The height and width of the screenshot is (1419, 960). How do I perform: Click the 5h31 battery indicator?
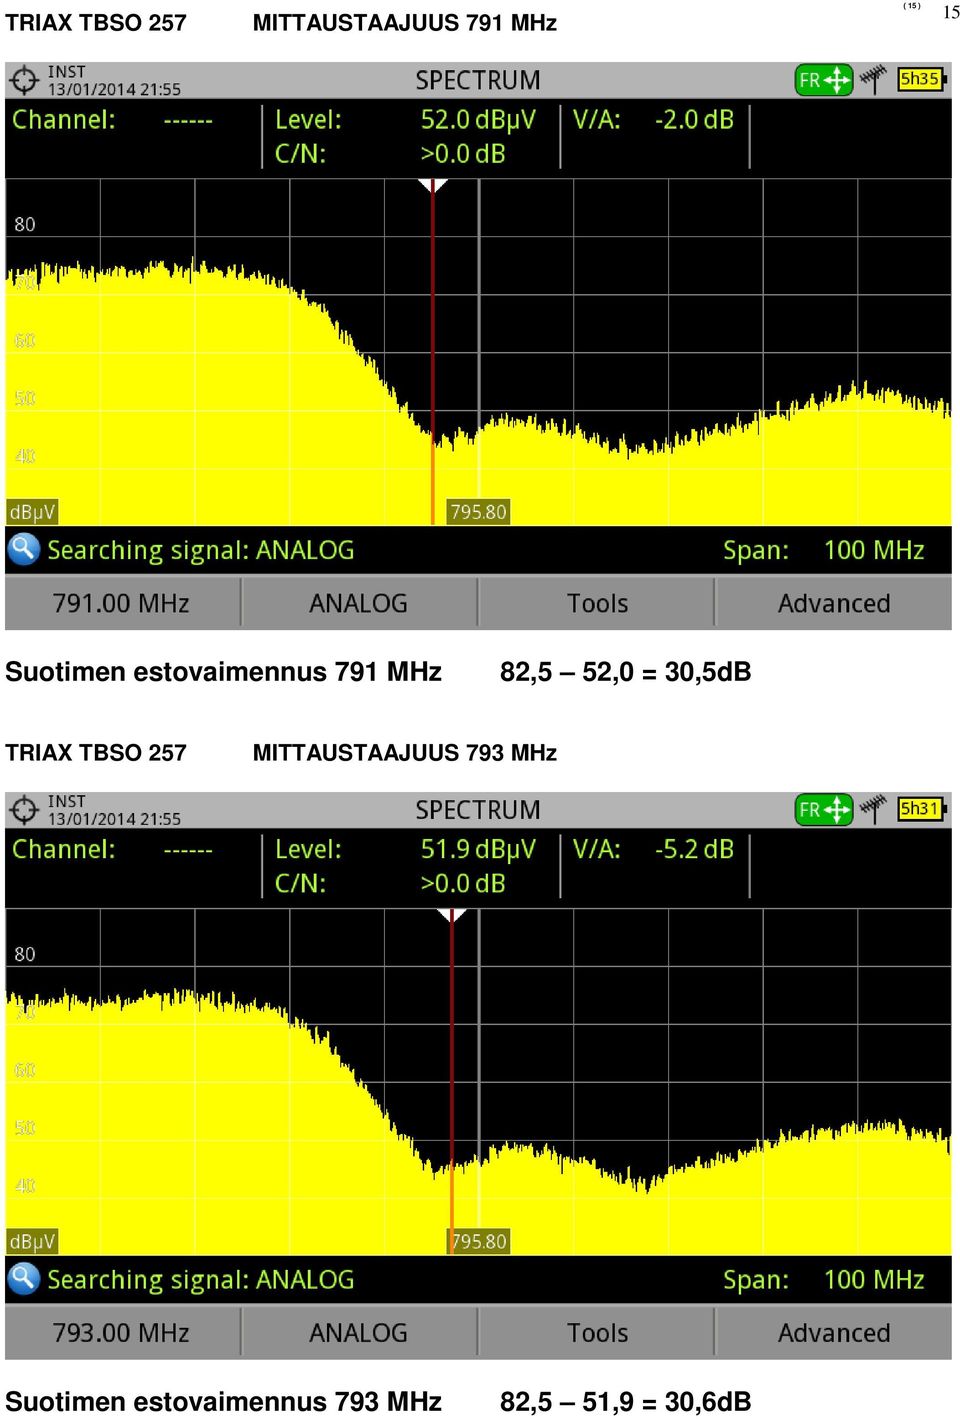[x=921, y=808]
